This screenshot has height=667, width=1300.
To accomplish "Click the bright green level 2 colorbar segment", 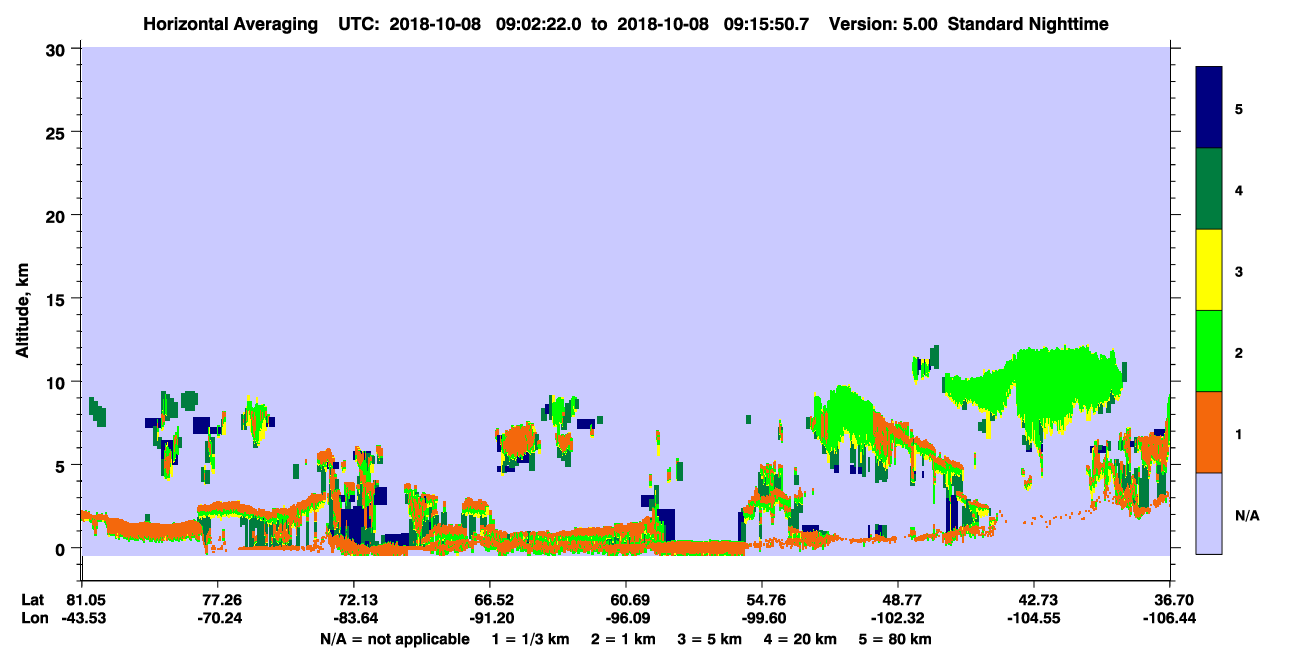I will (x=1209, y=351).
